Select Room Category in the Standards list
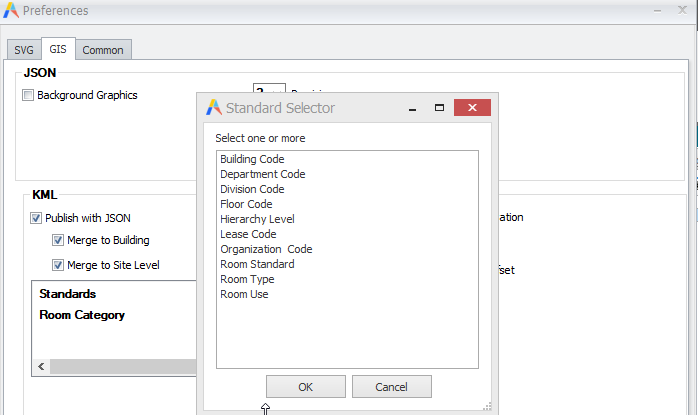698x415 pixels. [x=82, y=315]
